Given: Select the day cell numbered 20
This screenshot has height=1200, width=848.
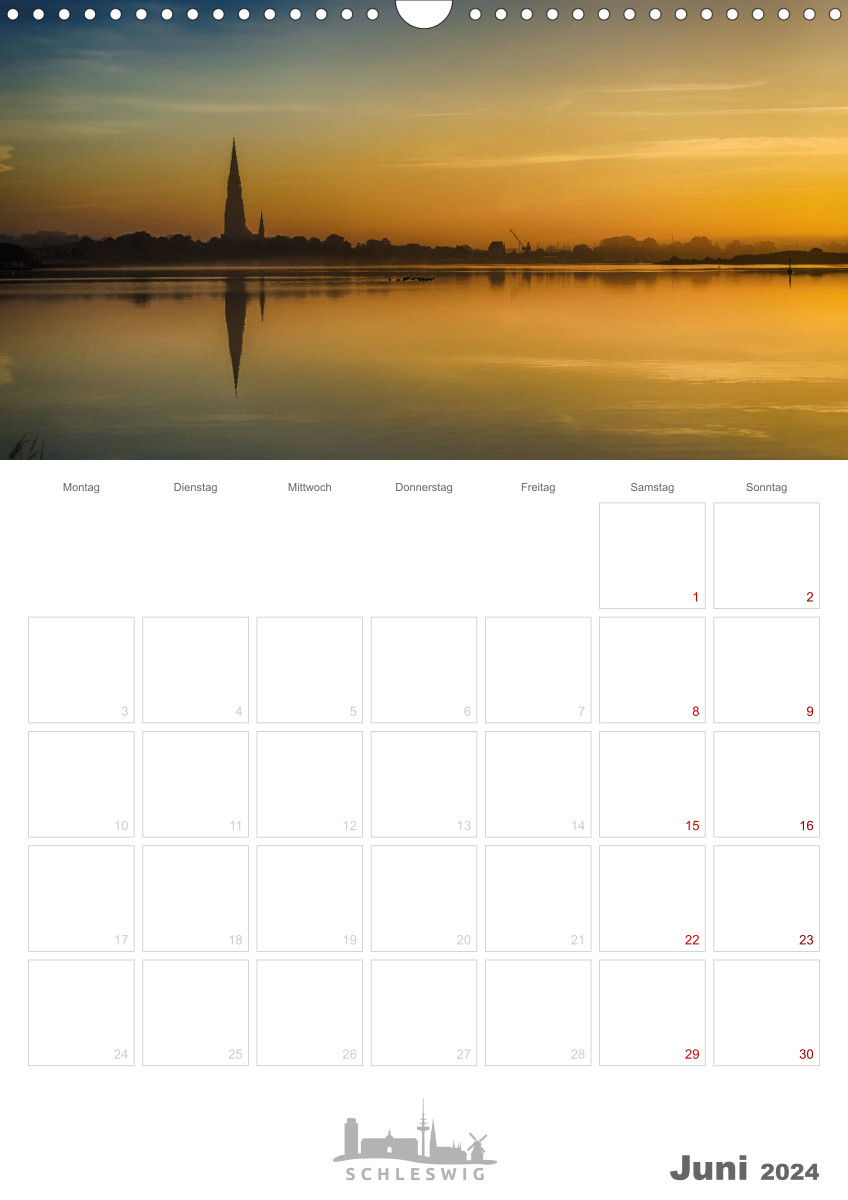Looking at the screenshot, I should coord(424,898).
